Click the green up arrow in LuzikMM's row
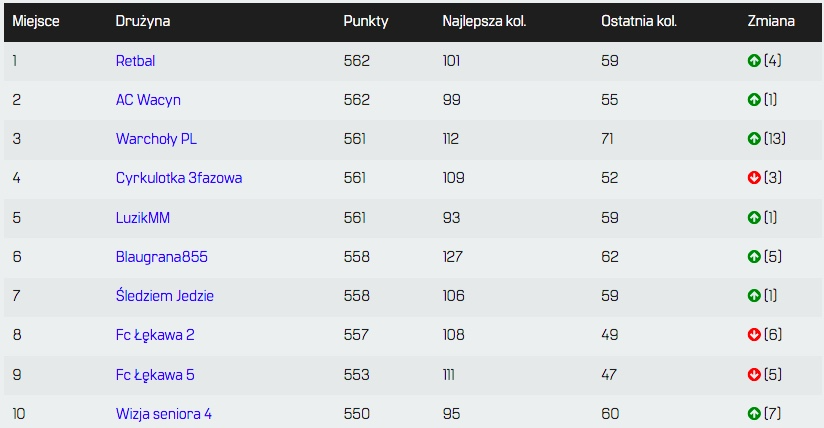Image resolution: width=824 pixels, height=428 pixels. (754, 217)
